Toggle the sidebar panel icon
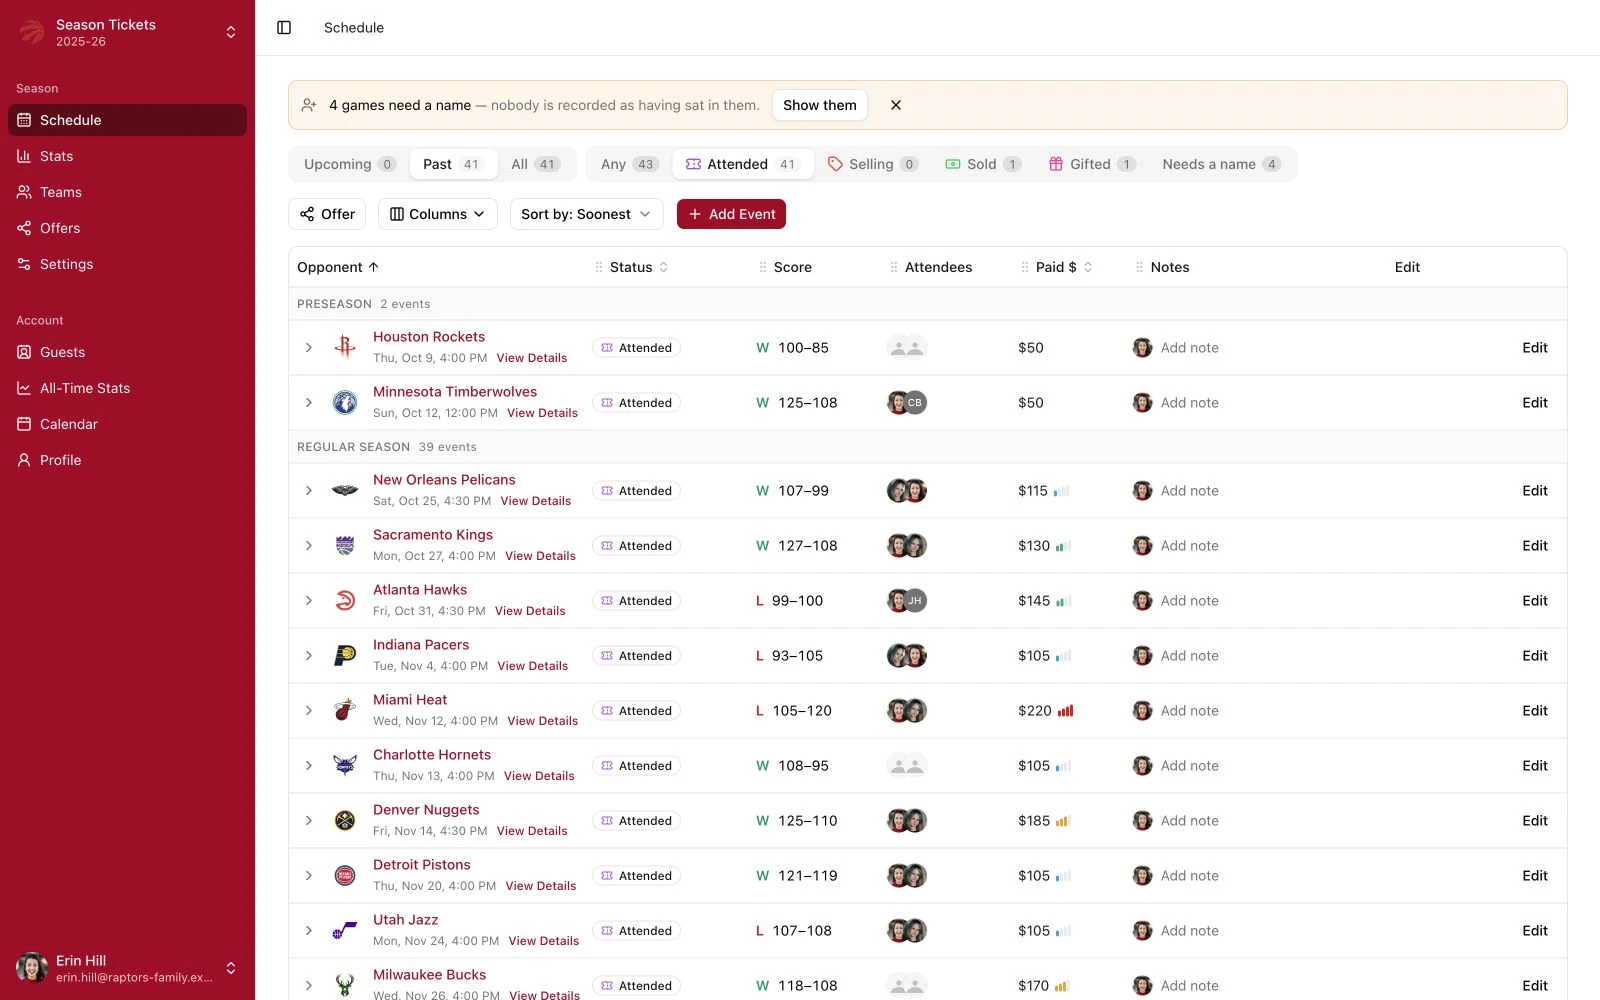Image resolution: width=1600 pixels, height=1000 pixels. pos(284,28)
